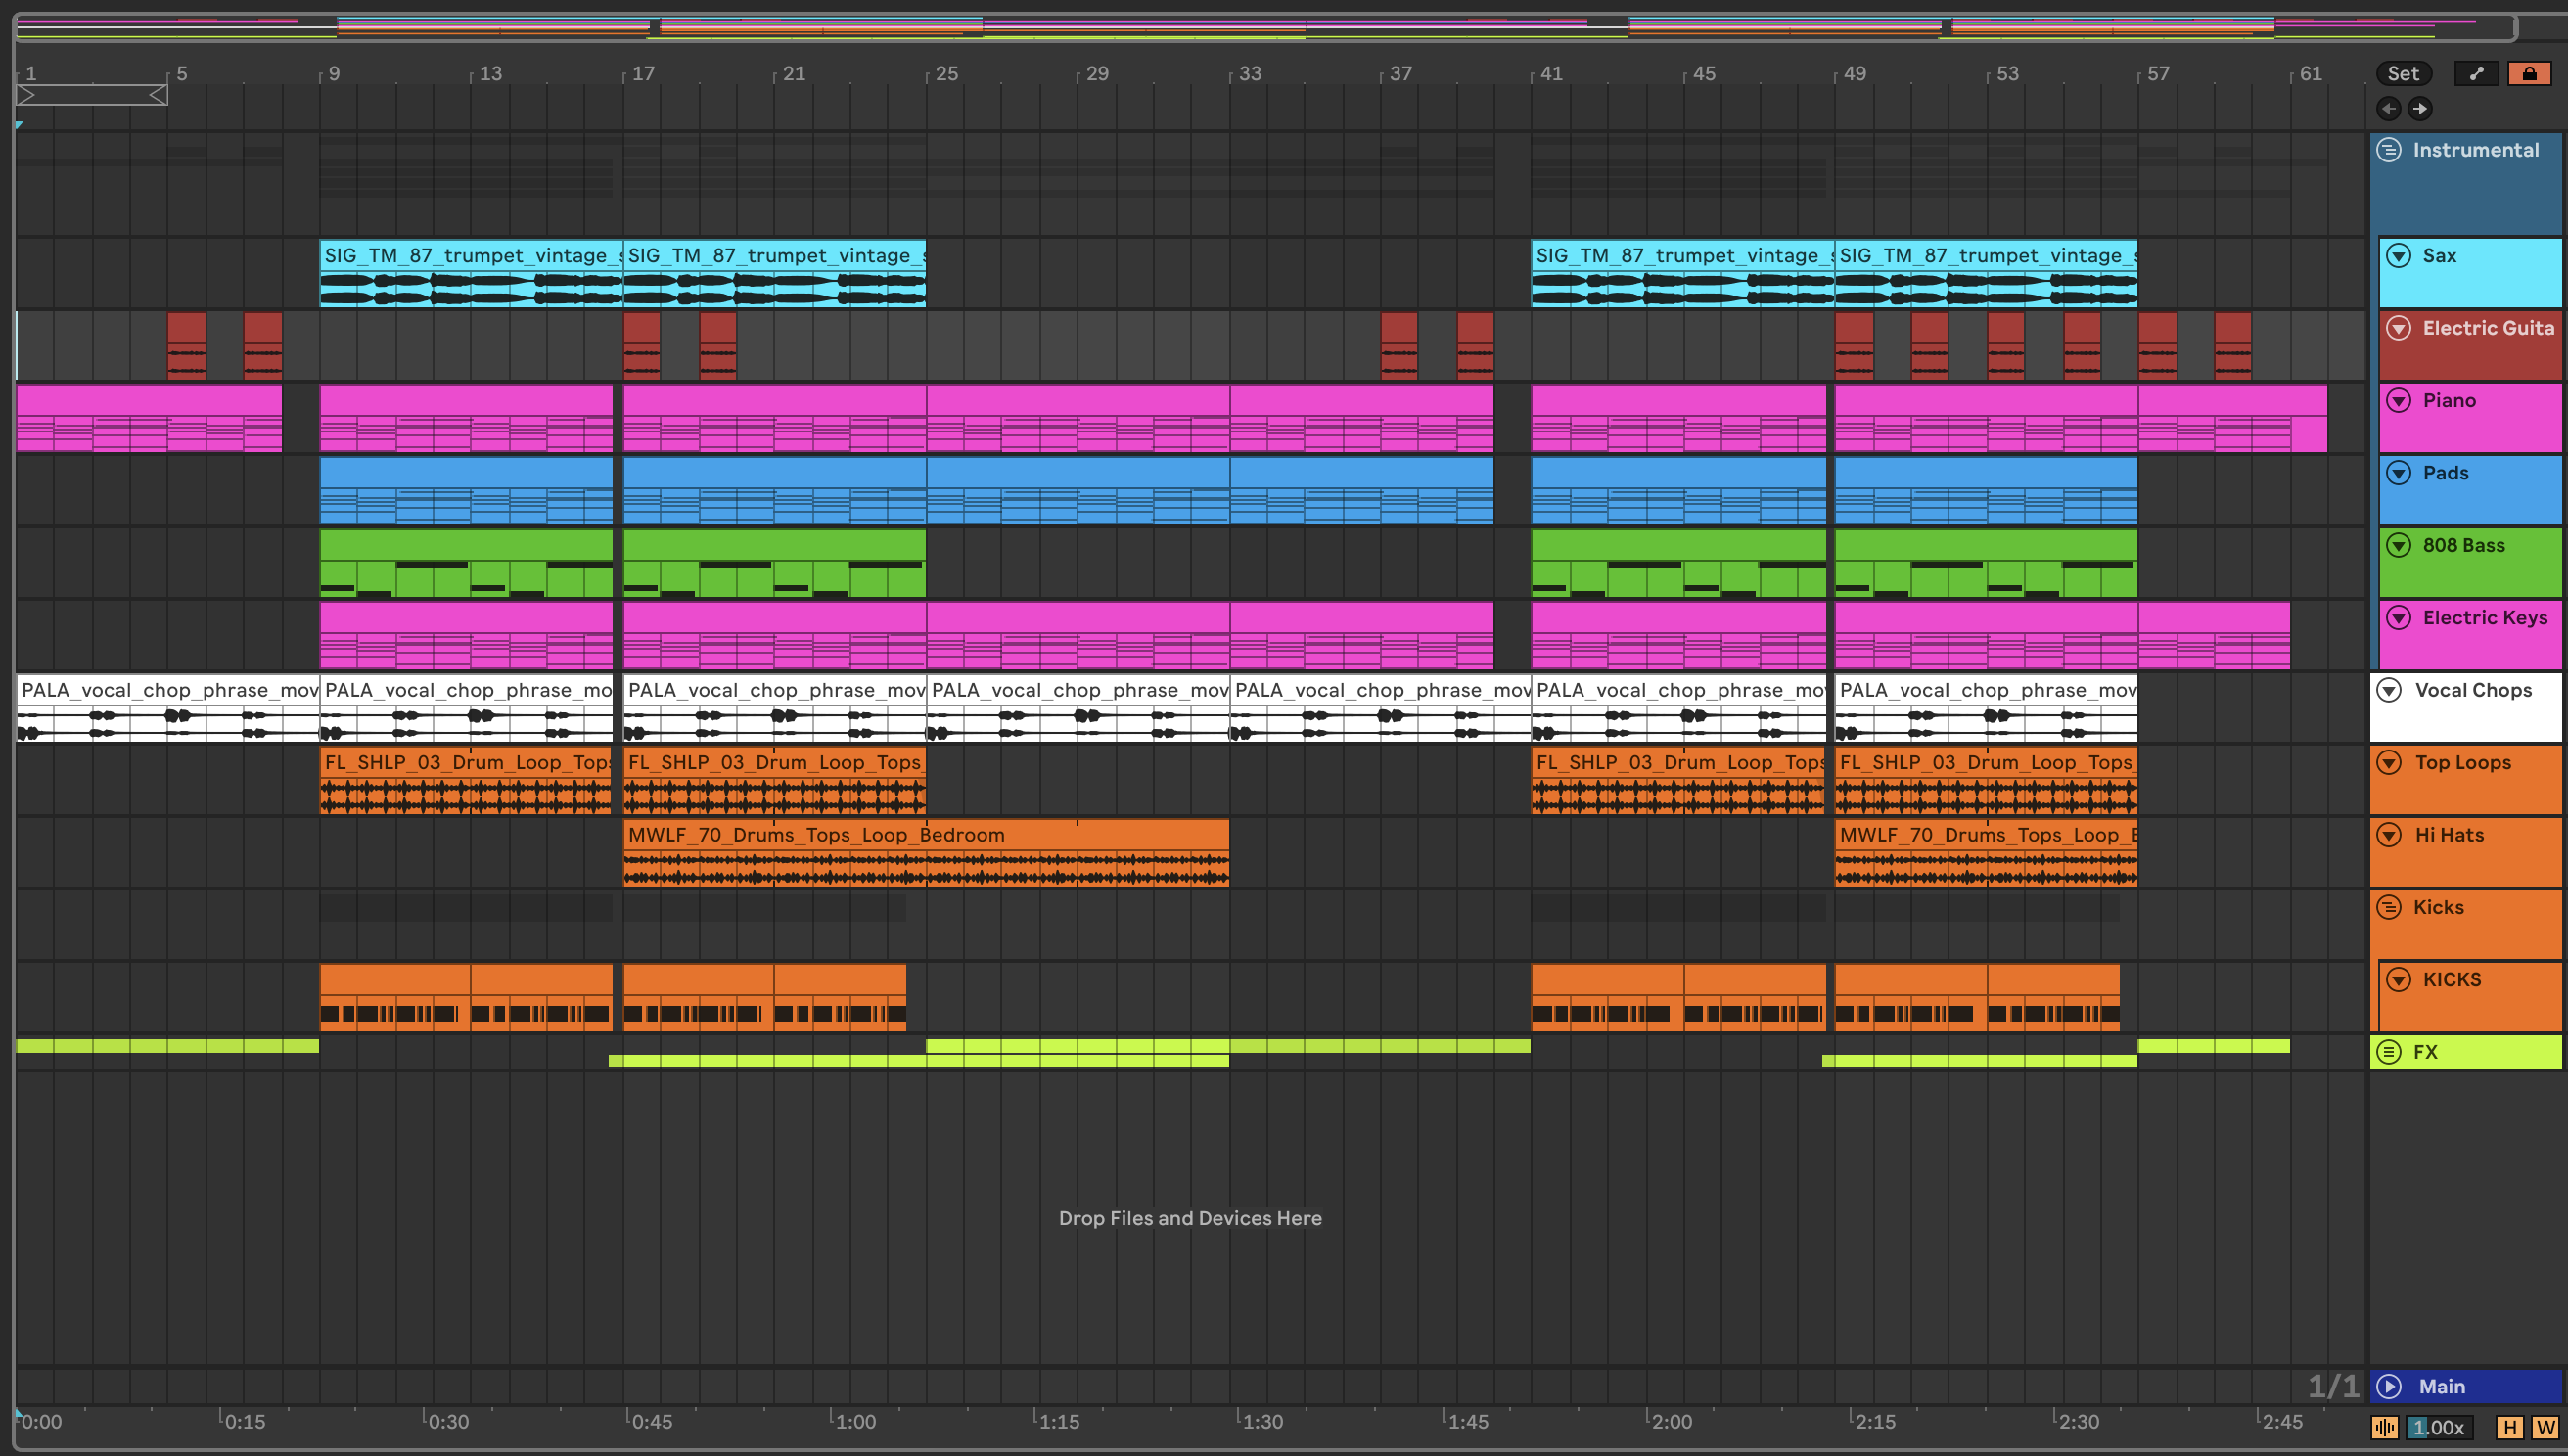Unfold the FX group track

pyautogui.click(x=2389, y=1052)
